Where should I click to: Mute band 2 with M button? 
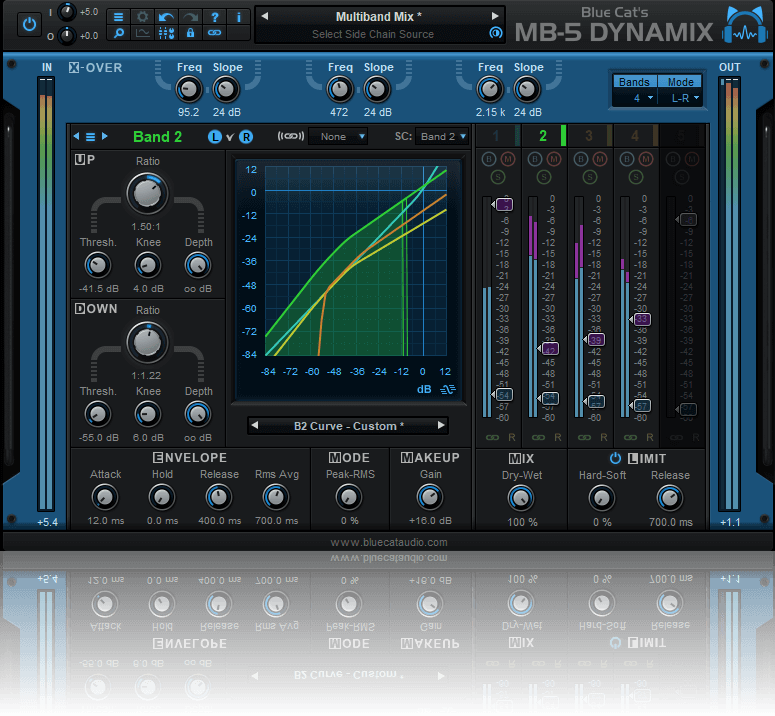click(x=552, y=160)
